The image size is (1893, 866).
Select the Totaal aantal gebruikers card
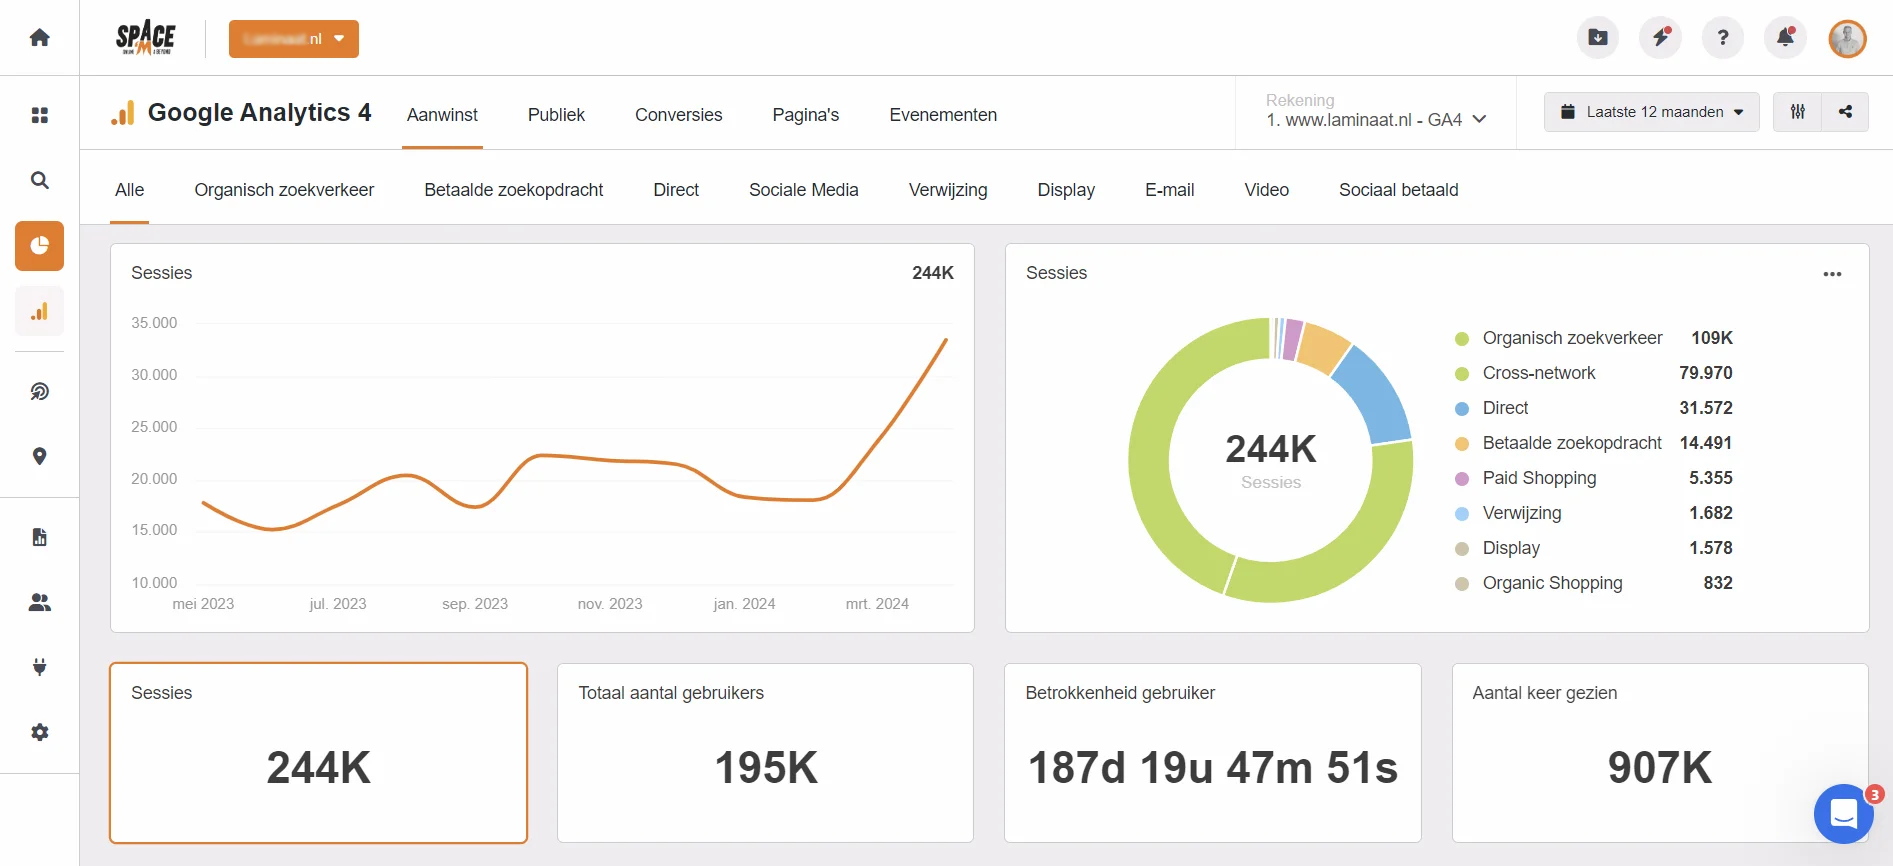pyautogui.click(x=765, y=753)
